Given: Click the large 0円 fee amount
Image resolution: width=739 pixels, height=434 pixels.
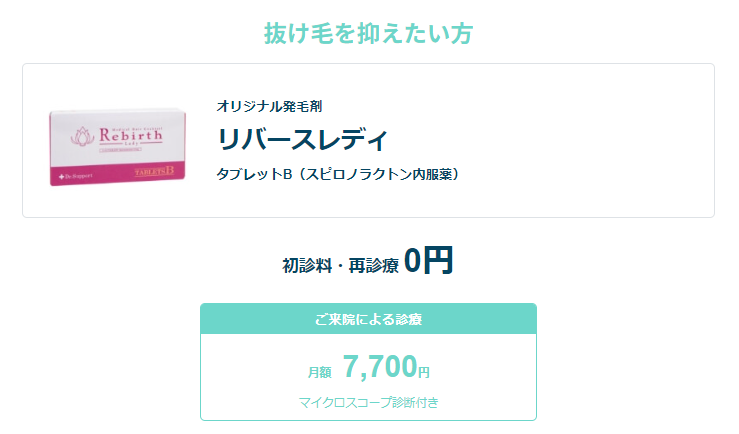Looking at the screenshot, I should 428,260.
